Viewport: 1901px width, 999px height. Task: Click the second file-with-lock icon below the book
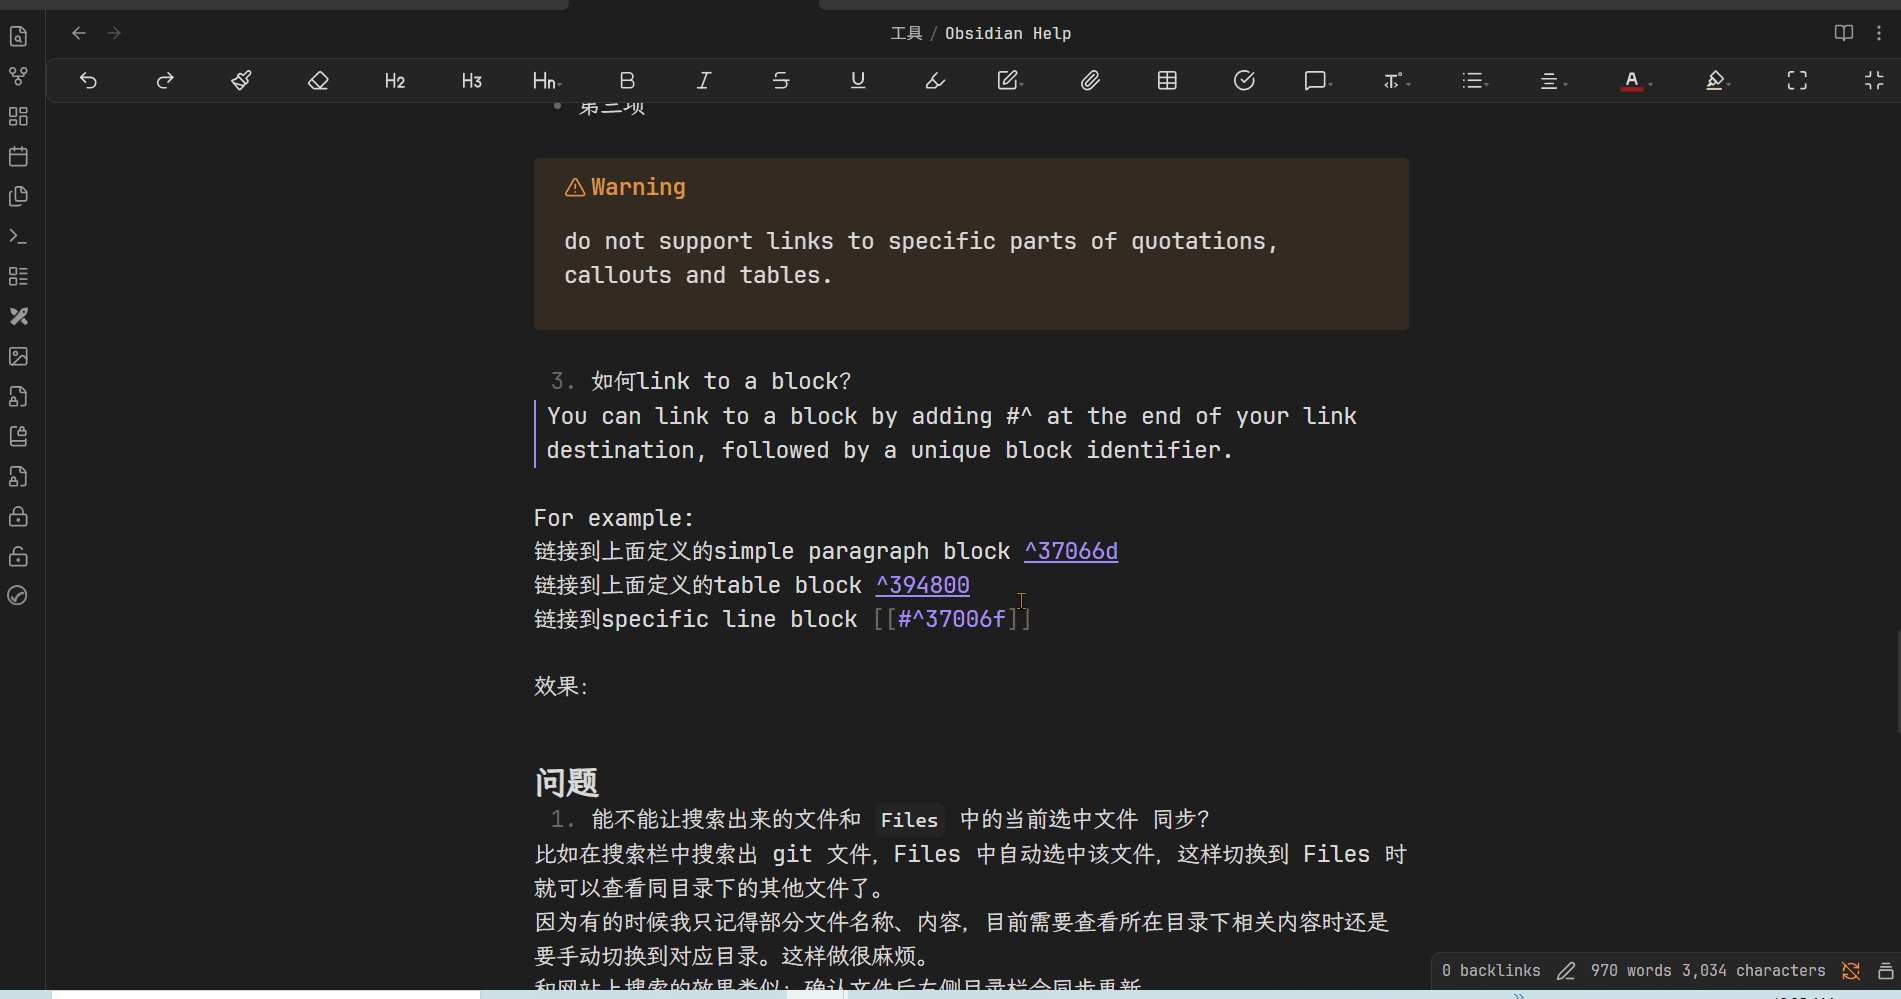pos(18,477)
